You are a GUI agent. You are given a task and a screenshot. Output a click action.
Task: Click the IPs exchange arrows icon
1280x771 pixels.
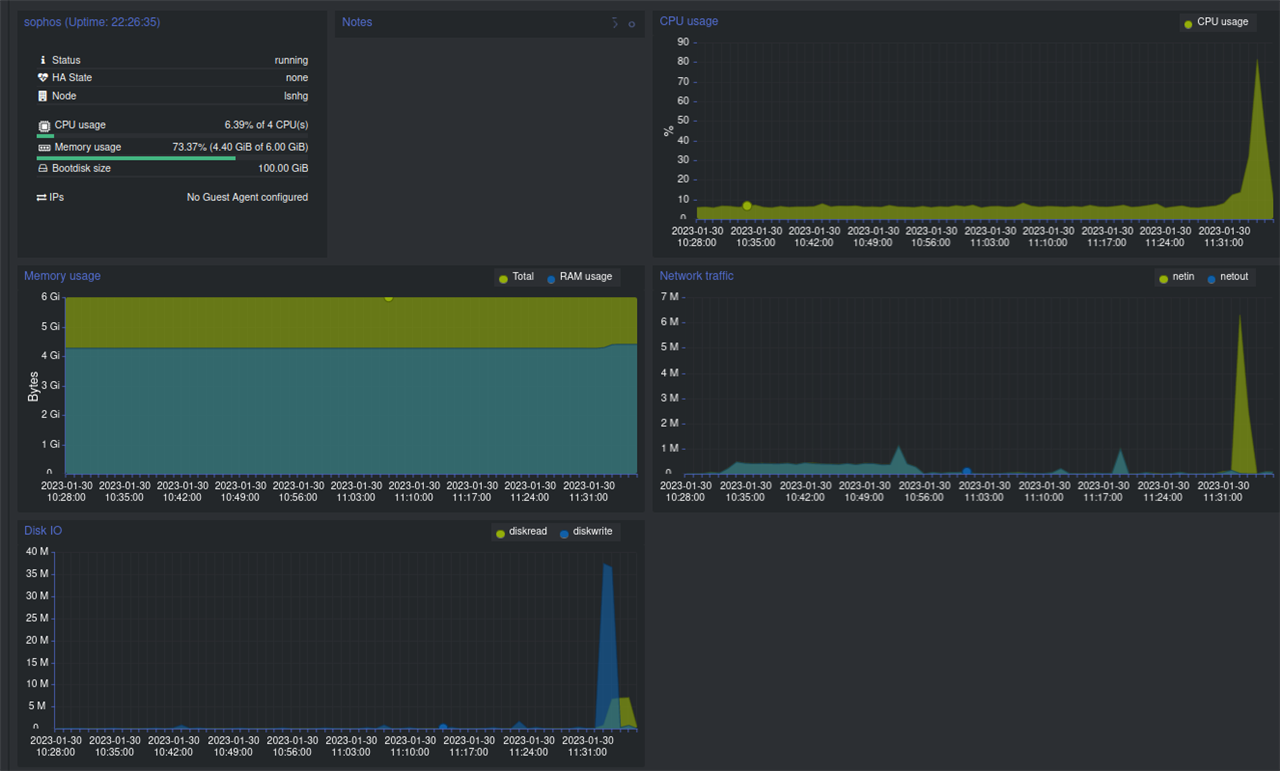[42, 197]
